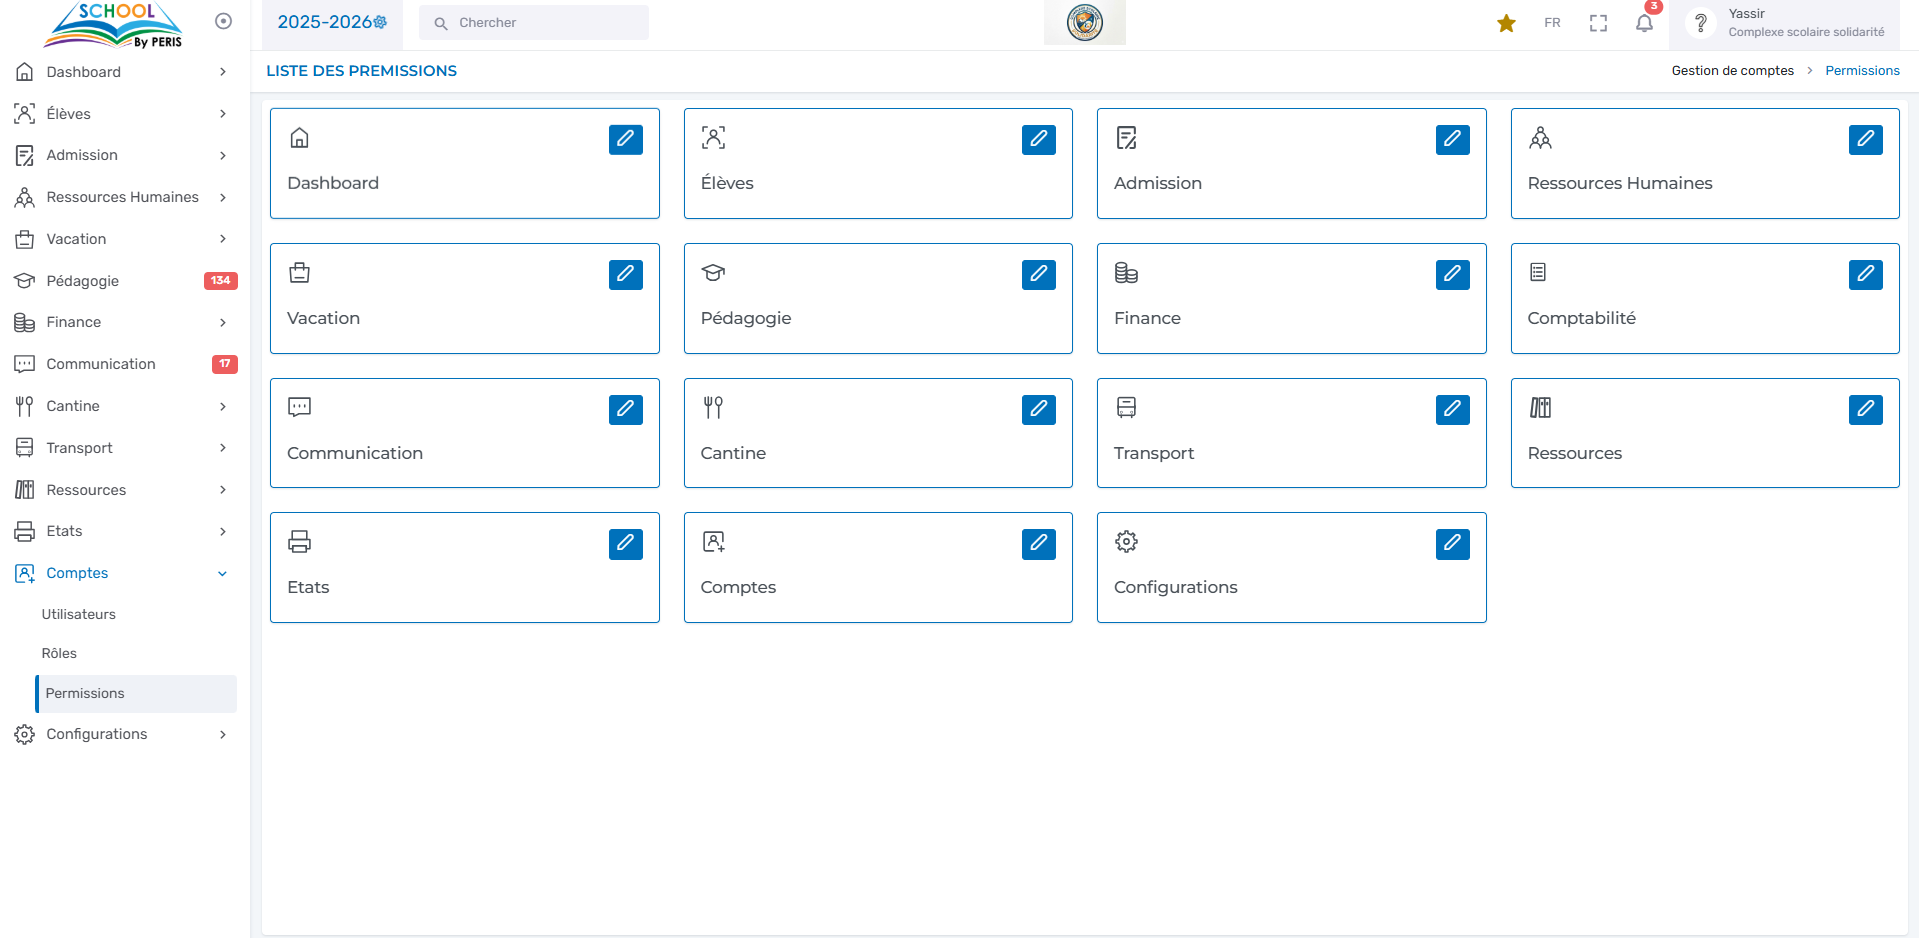The height and width of the screenshot is (938, 1919).
Task: Click the Transport icon in the sidebar
Action: point(25,447)
